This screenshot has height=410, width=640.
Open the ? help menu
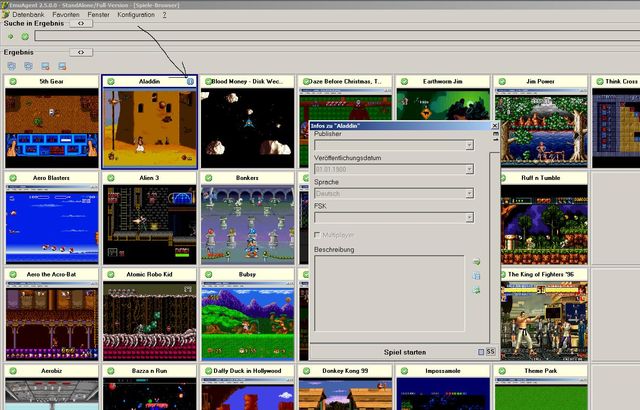tap(164, 15)
